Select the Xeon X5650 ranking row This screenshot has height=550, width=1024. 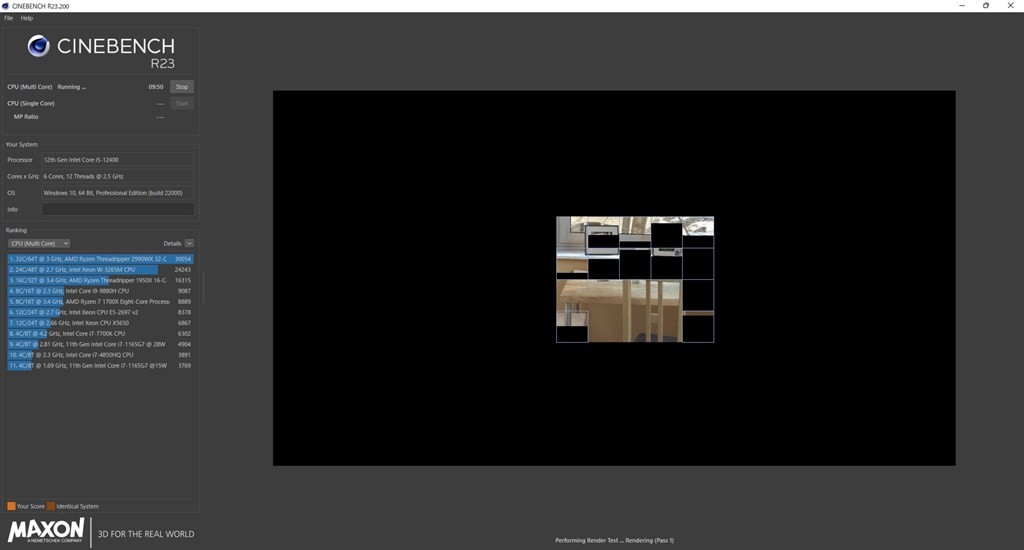[100, 323]
